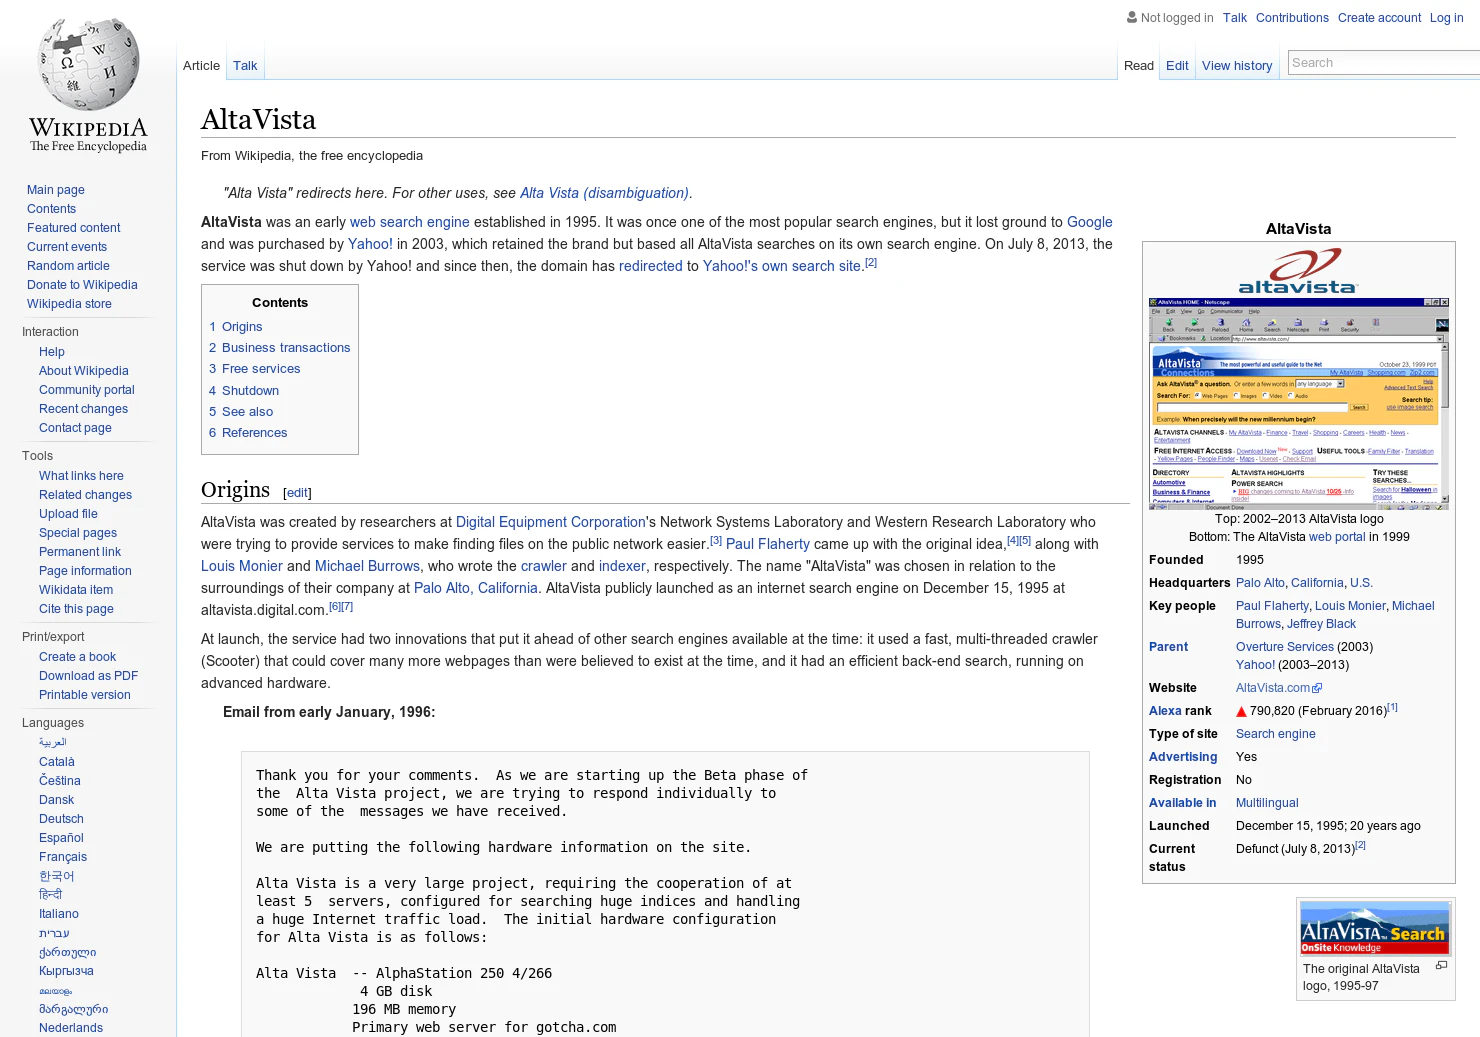1480x1037 pixels.
Task: Open Alta Vista (disambiguation) link
Action: click(604, 193)
